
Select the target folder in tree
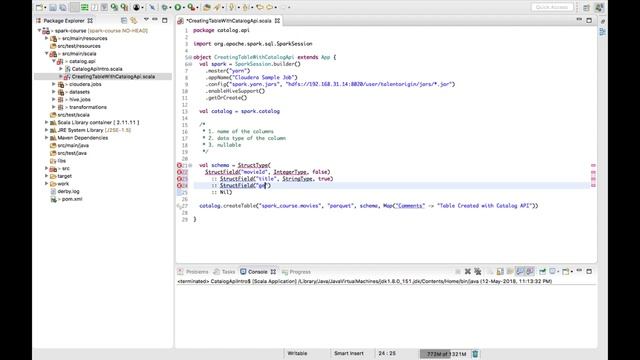pos(64,176)
